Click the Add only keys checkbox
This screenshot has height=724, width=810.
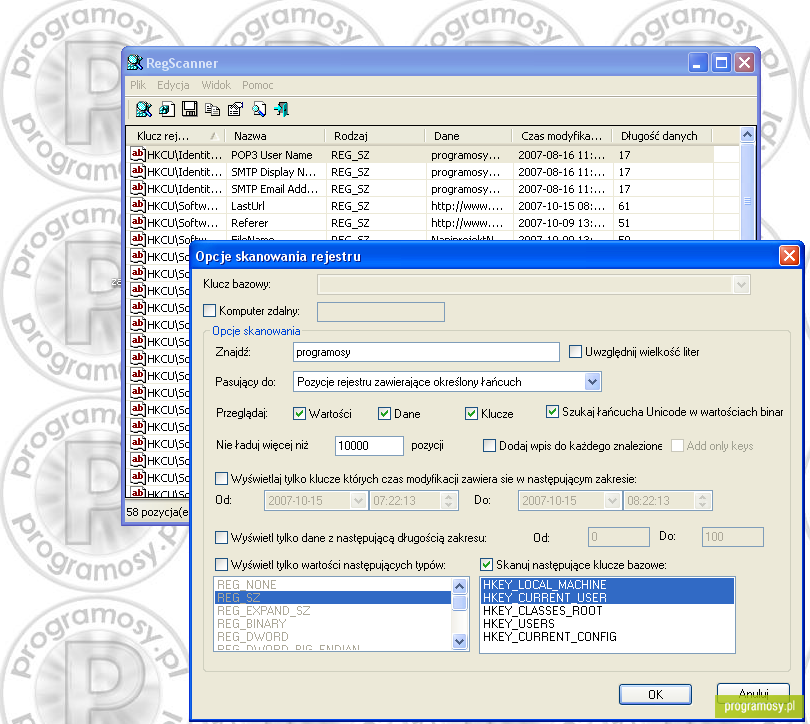pyautogui.click(x=677, y=445)
